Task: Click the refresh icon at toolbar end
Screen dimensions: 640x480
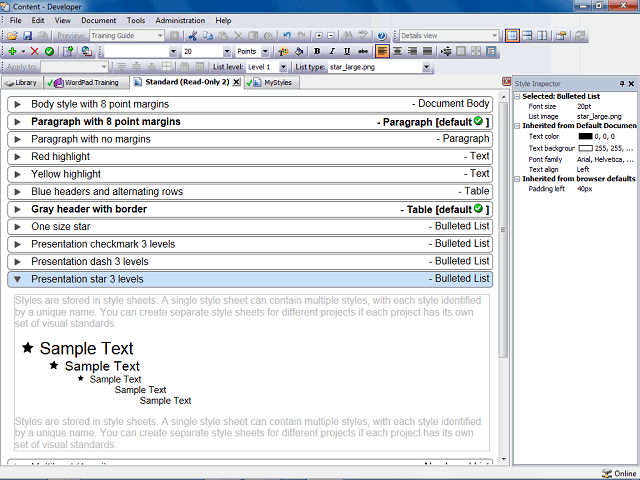Action: (x=580, y=36)
